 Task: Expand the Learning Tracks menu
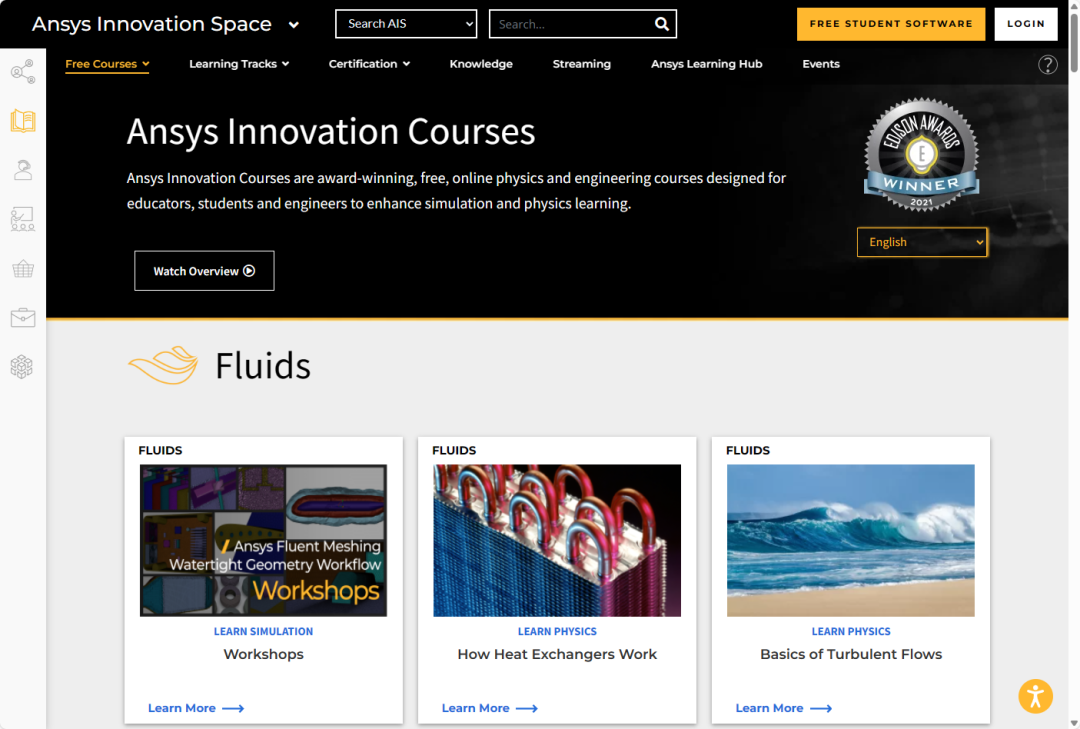[x=239, y=64]
